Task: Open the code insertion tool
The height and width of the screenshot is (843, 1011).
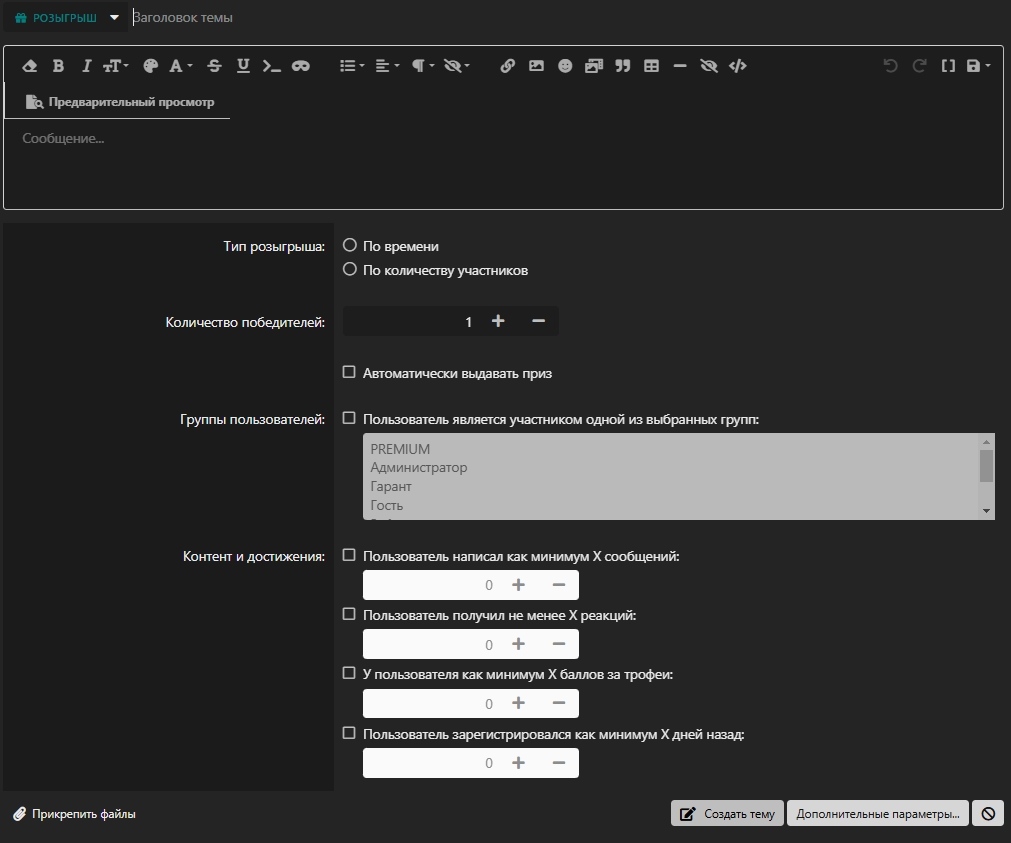Action: coord(738,65)
